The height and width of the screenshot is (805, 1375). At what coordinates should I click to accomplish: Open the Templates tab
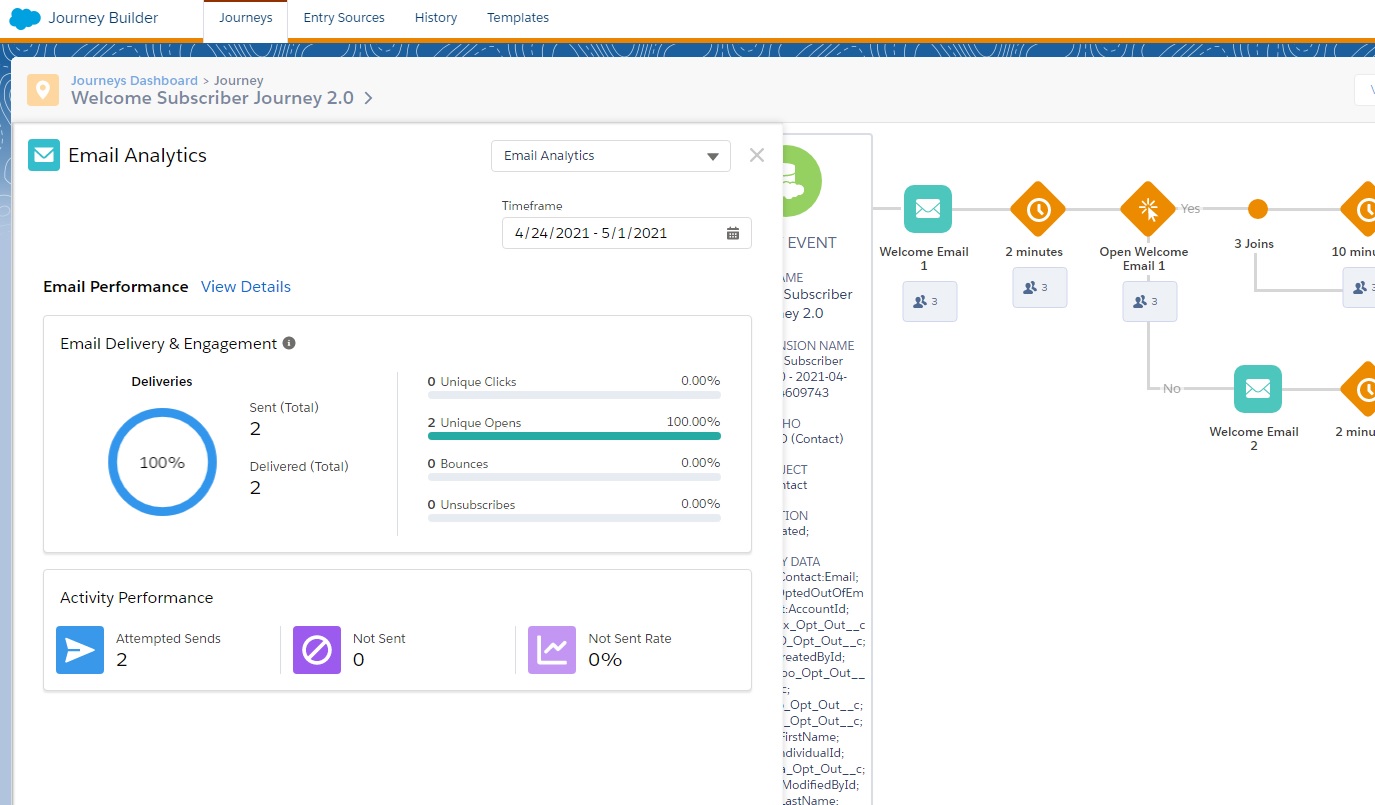518,18
